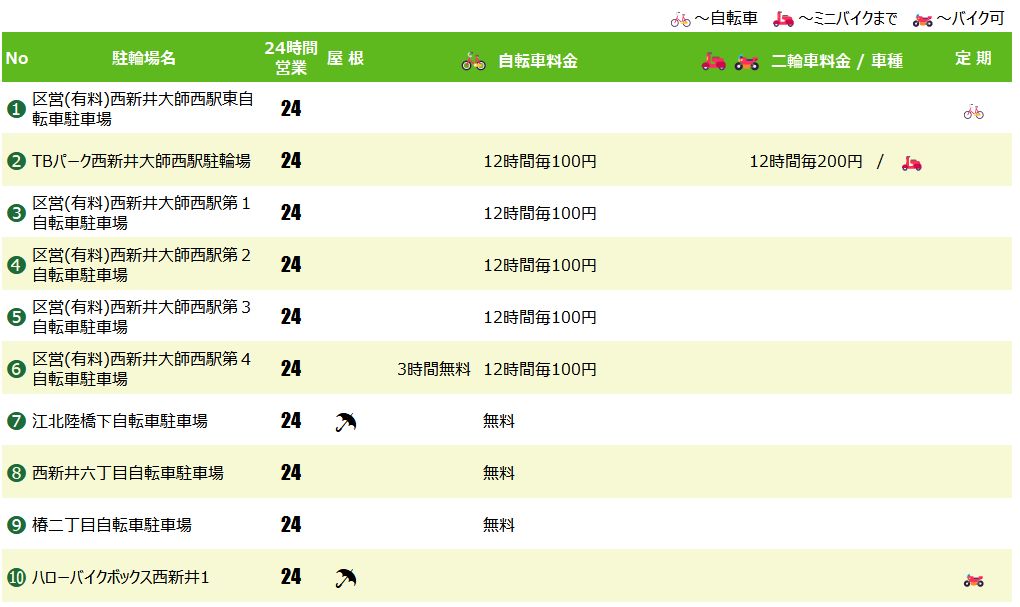Click the number 6 row badge

coord(16,369)
